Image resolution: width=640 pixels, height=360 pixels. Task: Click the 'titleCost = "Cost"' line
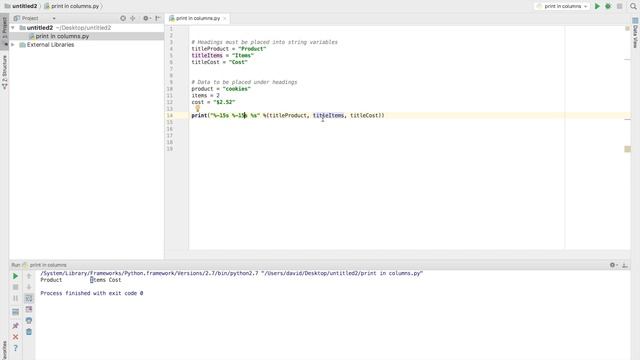tap(219, 62)
